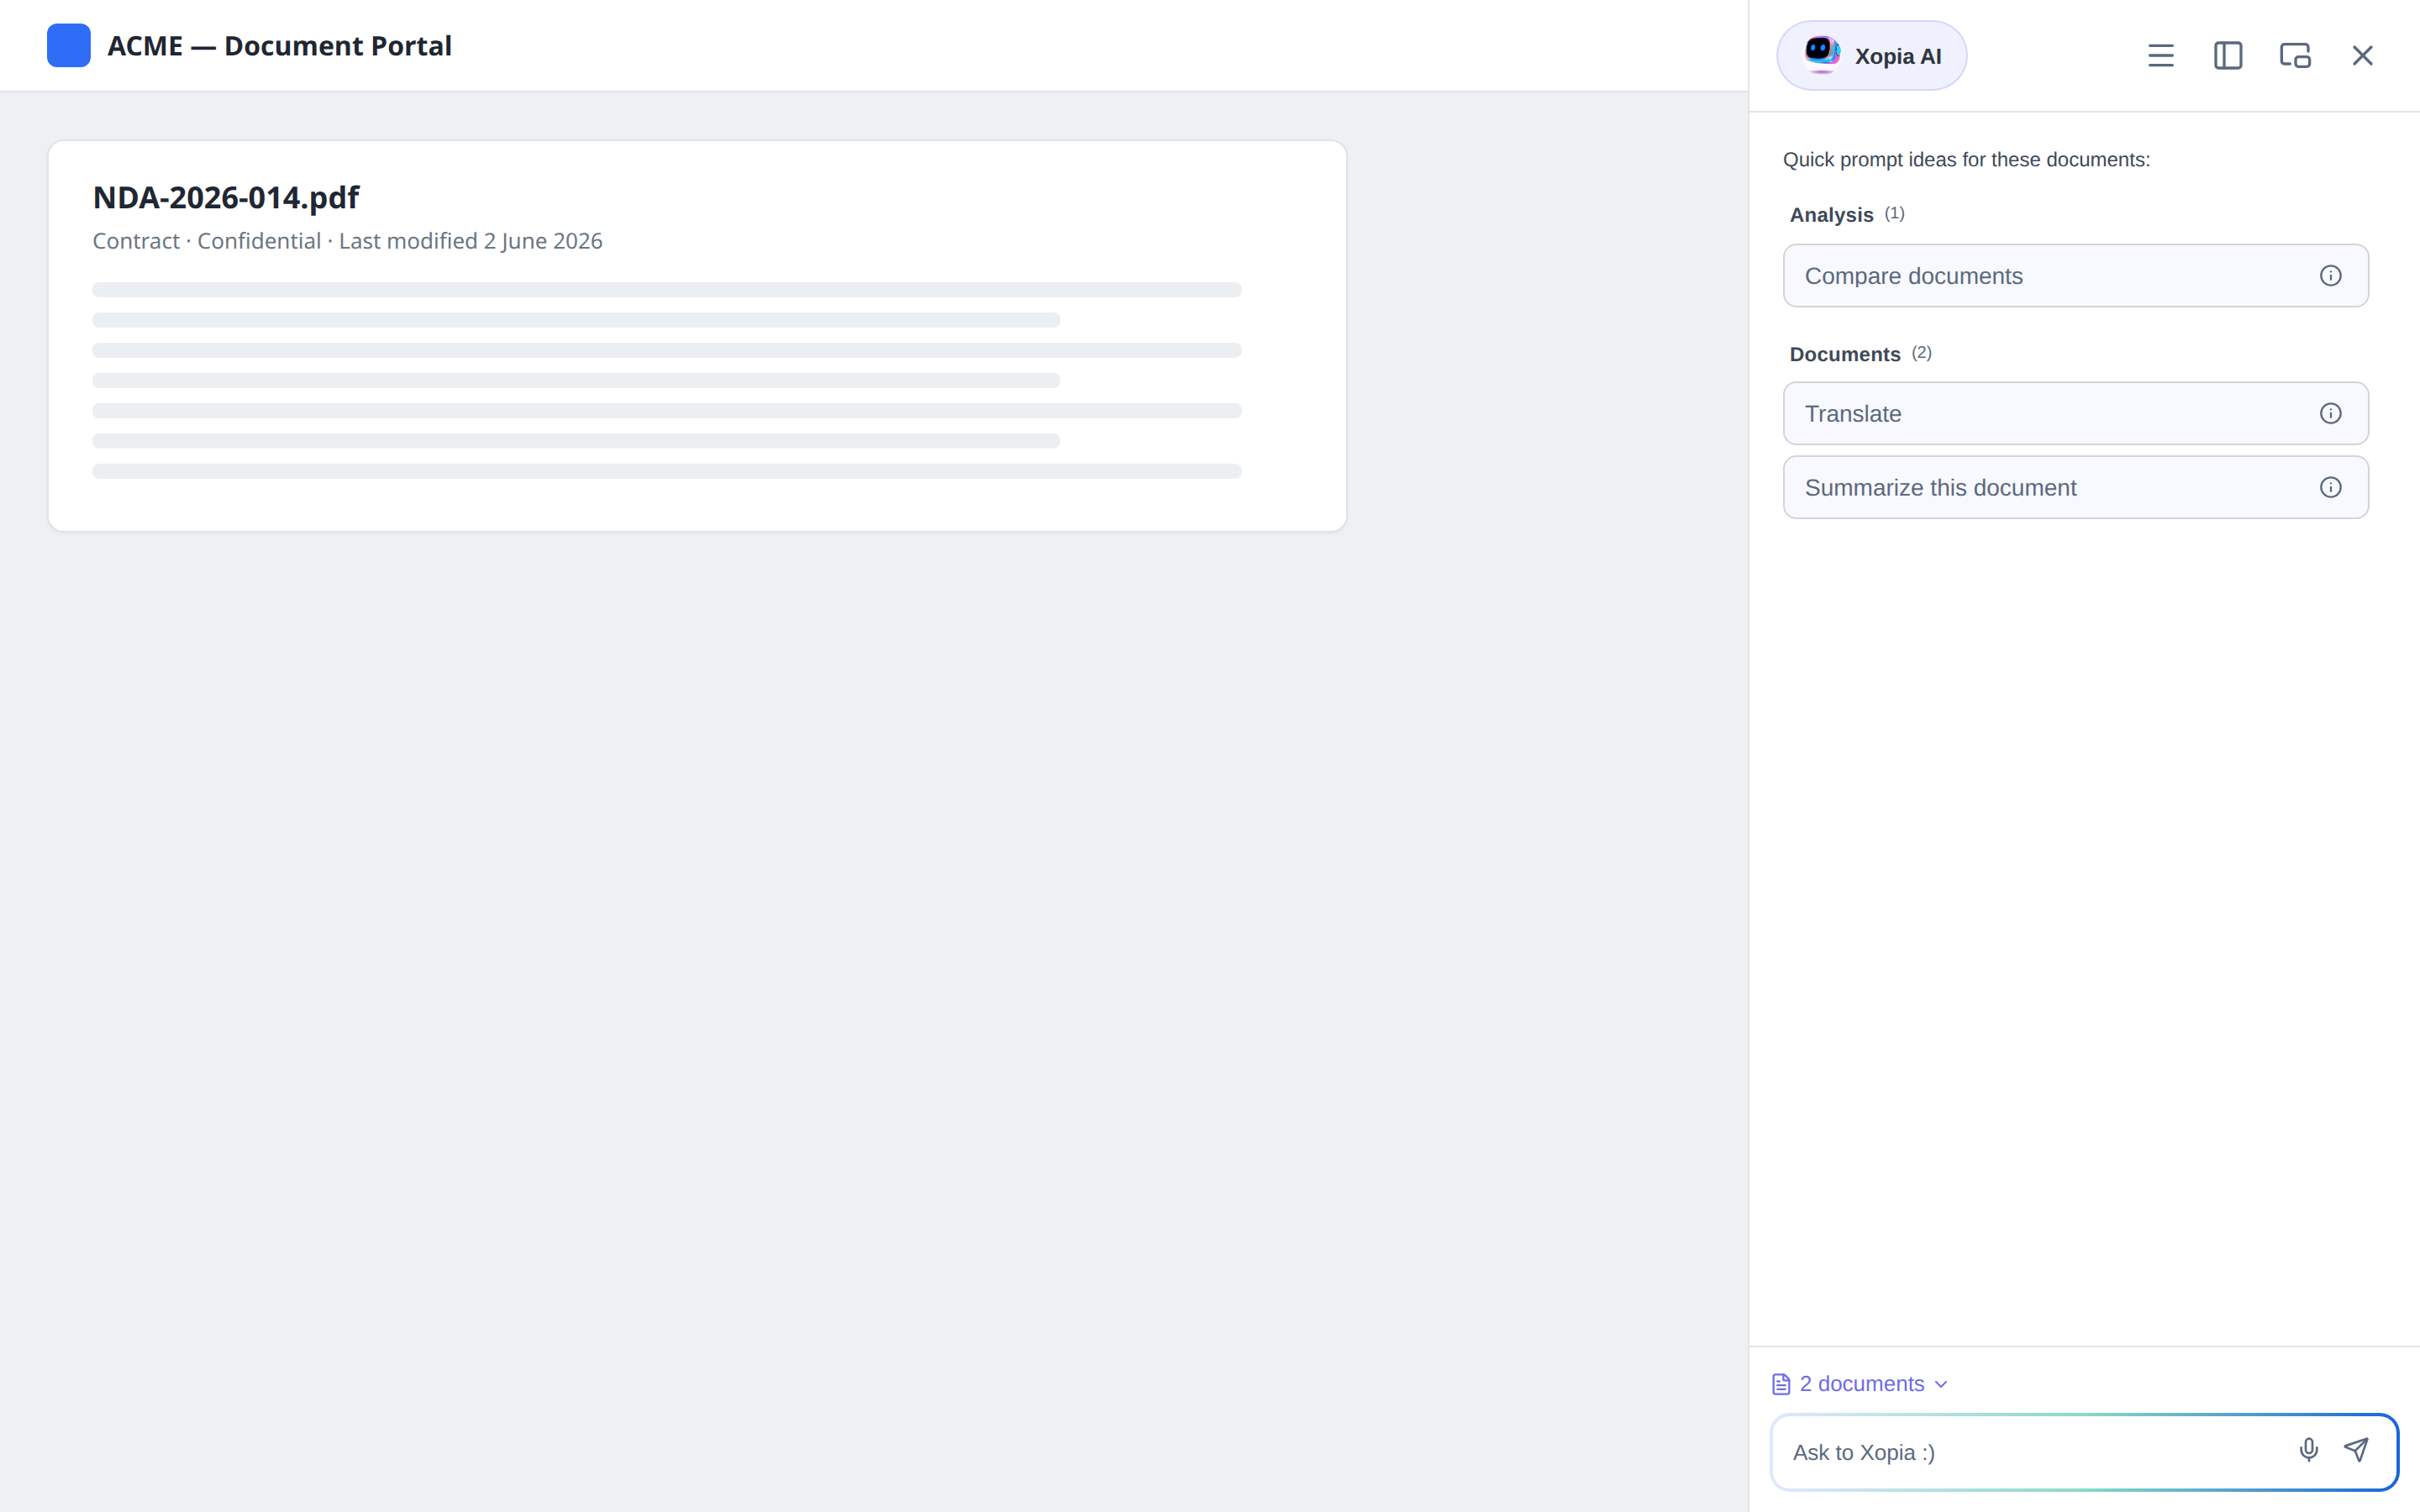Select the Compare documents prompt
This screenshot has height=1512, width=2420.
[2076, 276]
